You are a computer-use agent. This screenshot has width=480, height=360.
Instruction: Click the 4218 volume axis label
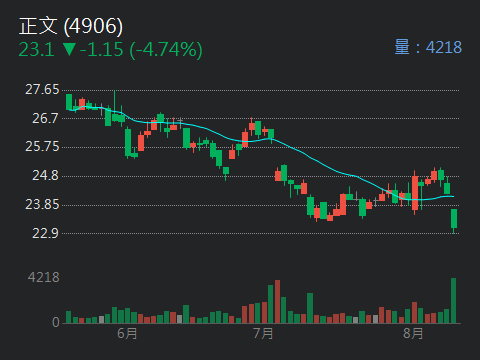[44, 277]
